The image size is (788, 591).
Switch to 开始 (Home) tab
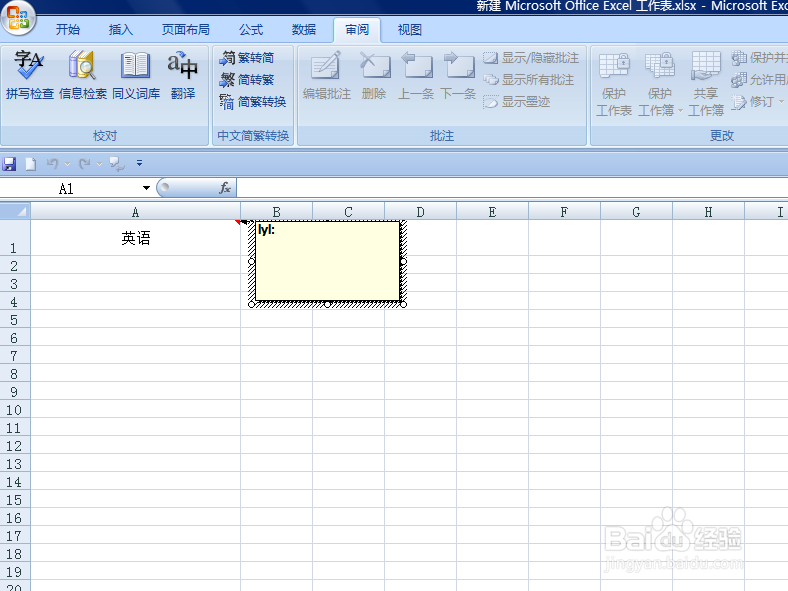[68, 30]
